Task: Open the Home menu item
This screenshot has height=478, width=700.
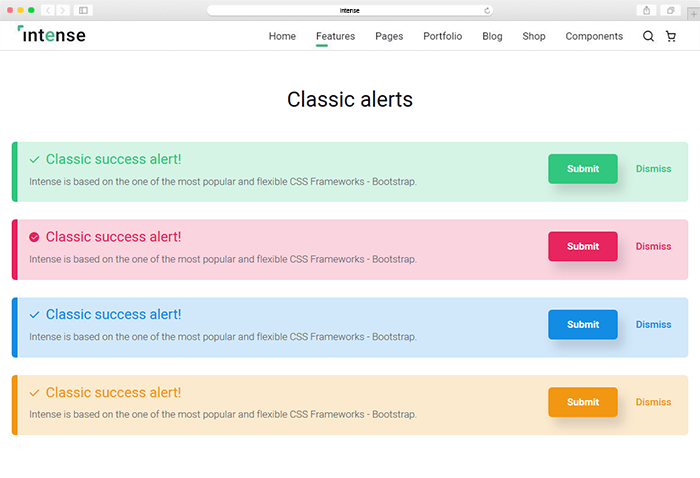Action: point(282,37)
